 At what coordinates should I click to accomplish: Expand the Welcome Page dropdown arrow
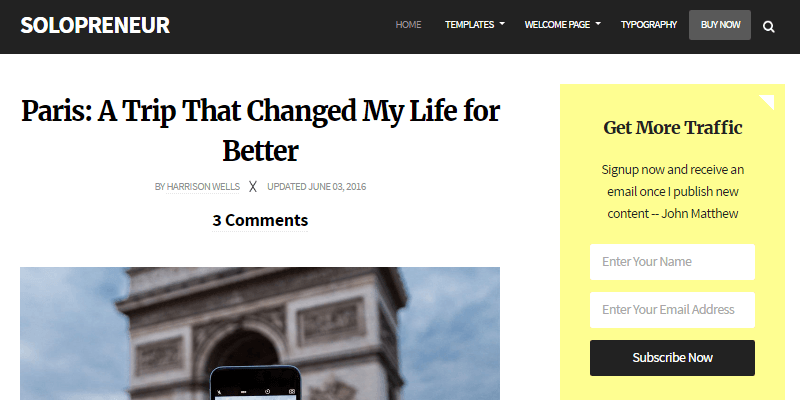[598, 25]
